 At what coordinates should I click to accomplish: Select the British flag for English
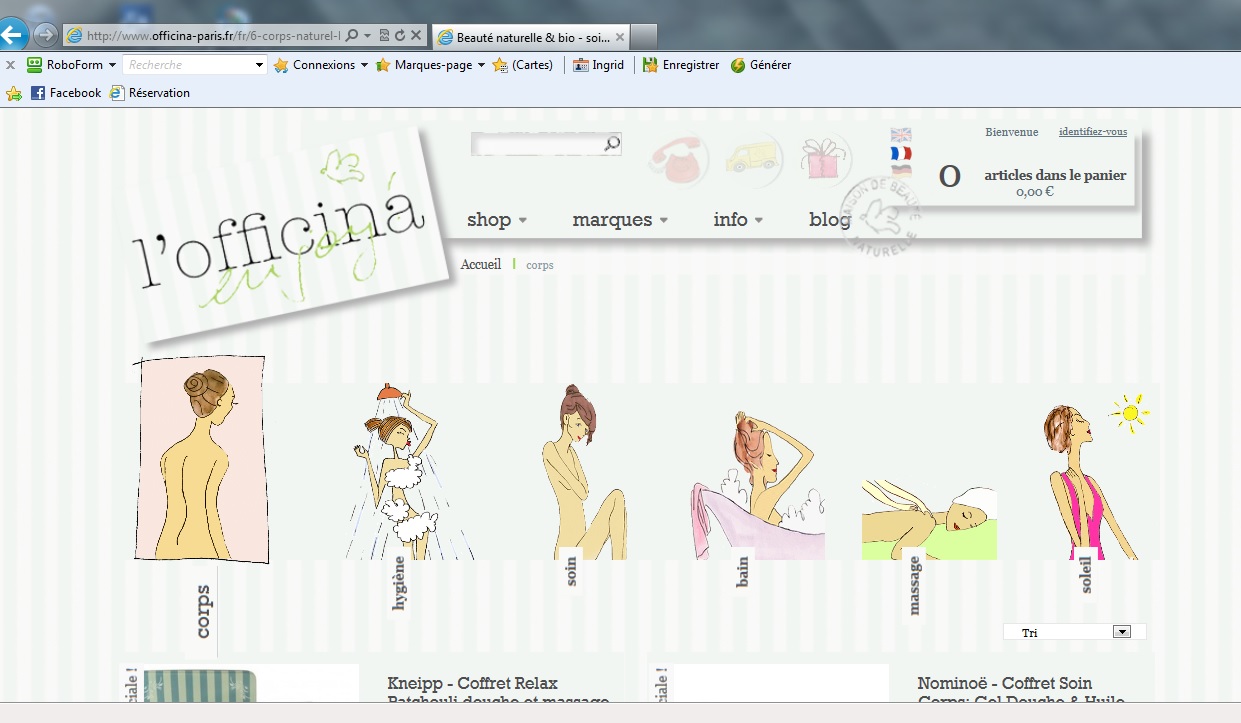coord(901,135)
